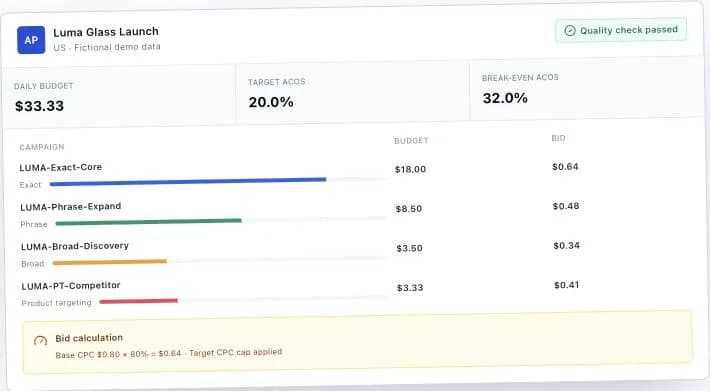Click the DAILY BUDGET label
Image resolution: width=710 pixels, height=391 pixels.
[43, 86]
